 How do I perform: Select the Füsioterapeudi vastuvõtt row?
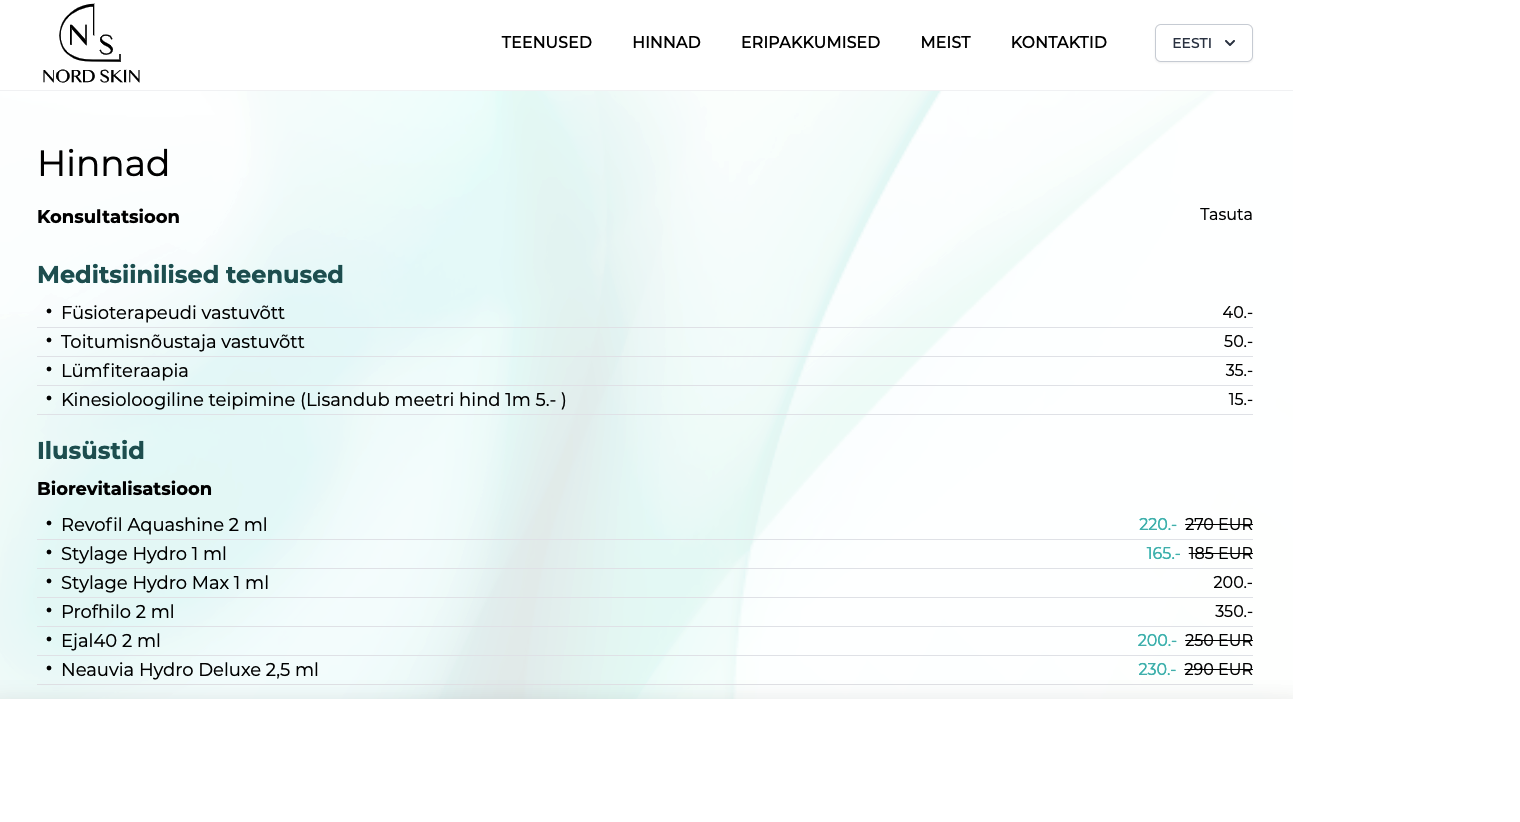pos(173,313)
